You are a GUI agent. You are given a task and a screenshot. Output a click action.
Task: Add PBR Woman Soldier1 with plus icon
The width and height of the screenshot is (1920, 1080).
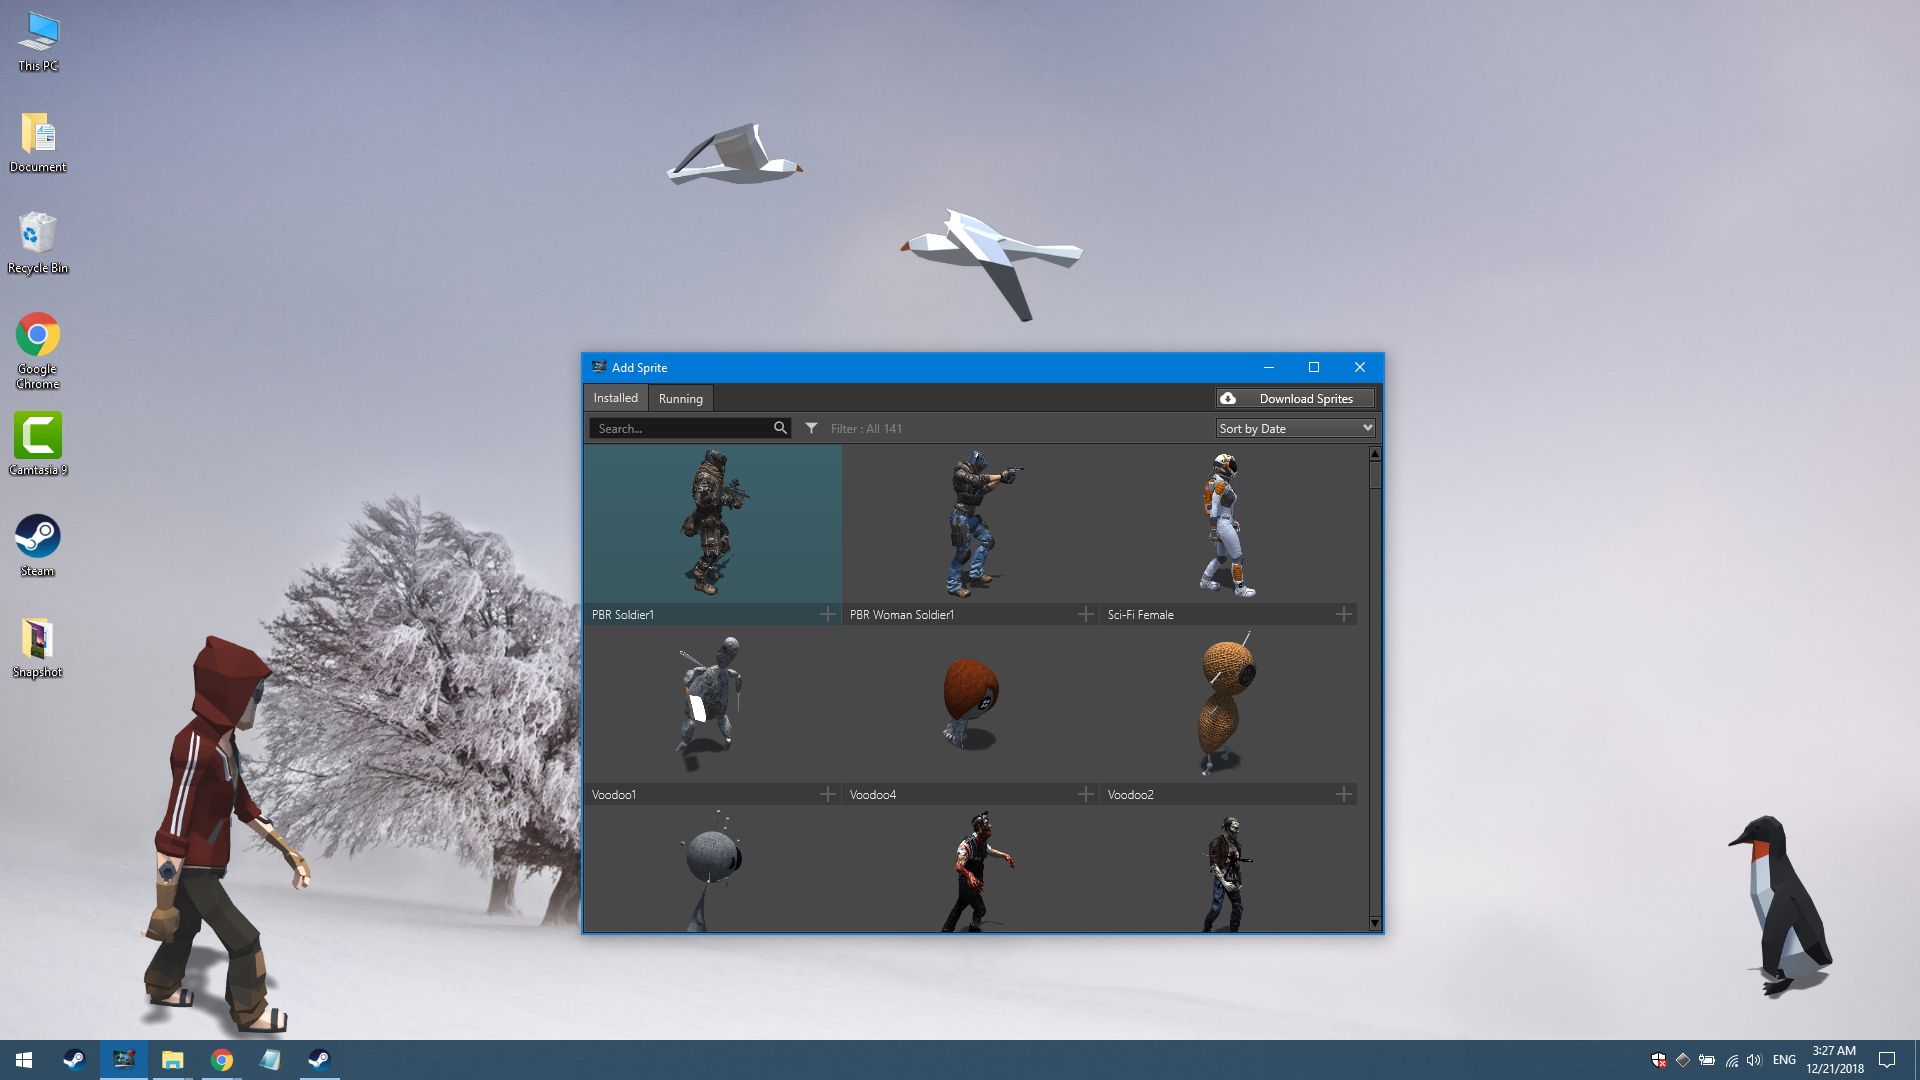[x=1085, y=614]
